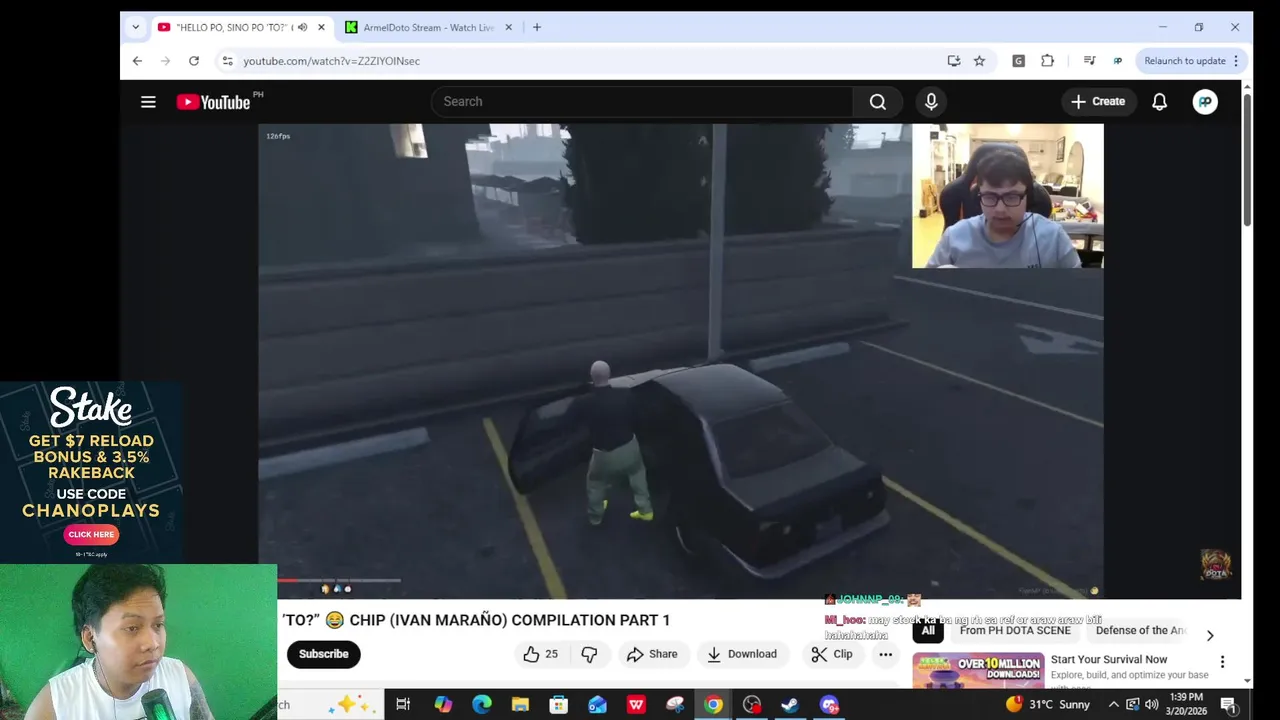Open Outlook mail from taskbar
1280x720 pixels.
coord(597,705)
